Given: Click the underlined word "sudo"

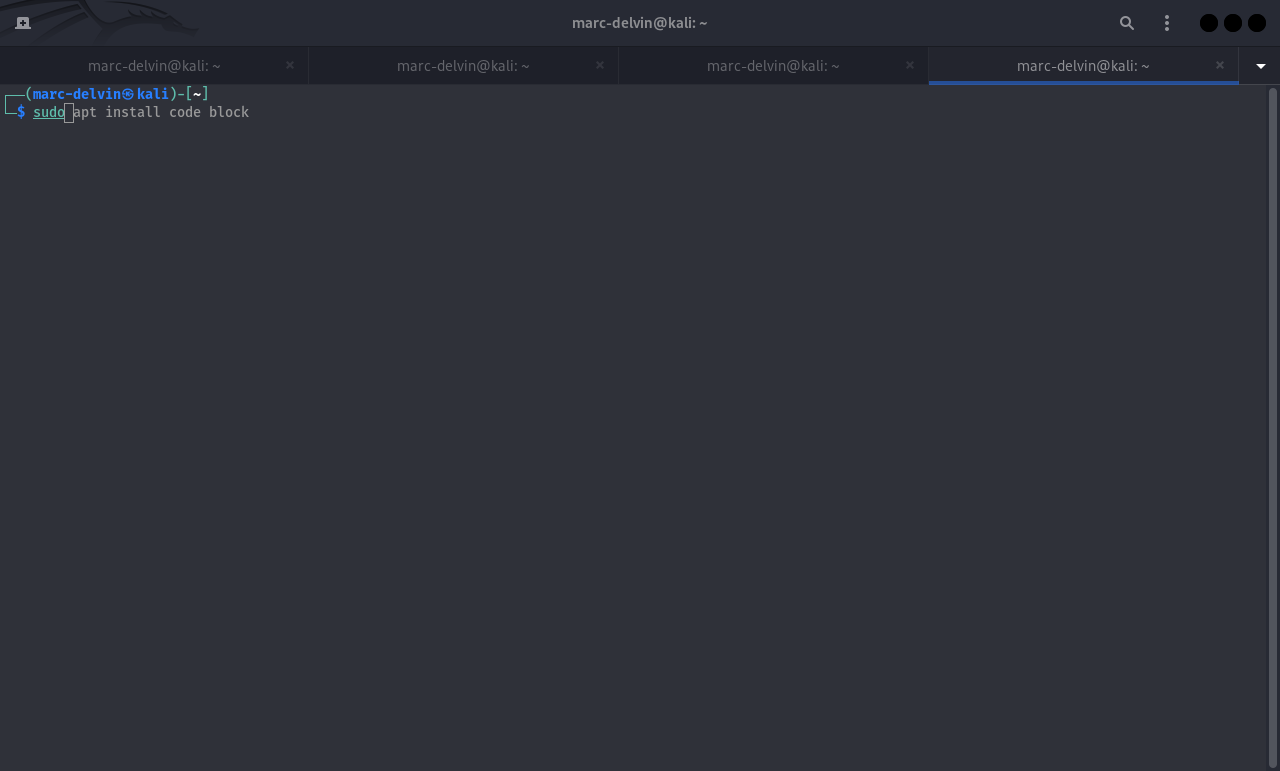Looking at the screenshot, I should click(49, 112).
